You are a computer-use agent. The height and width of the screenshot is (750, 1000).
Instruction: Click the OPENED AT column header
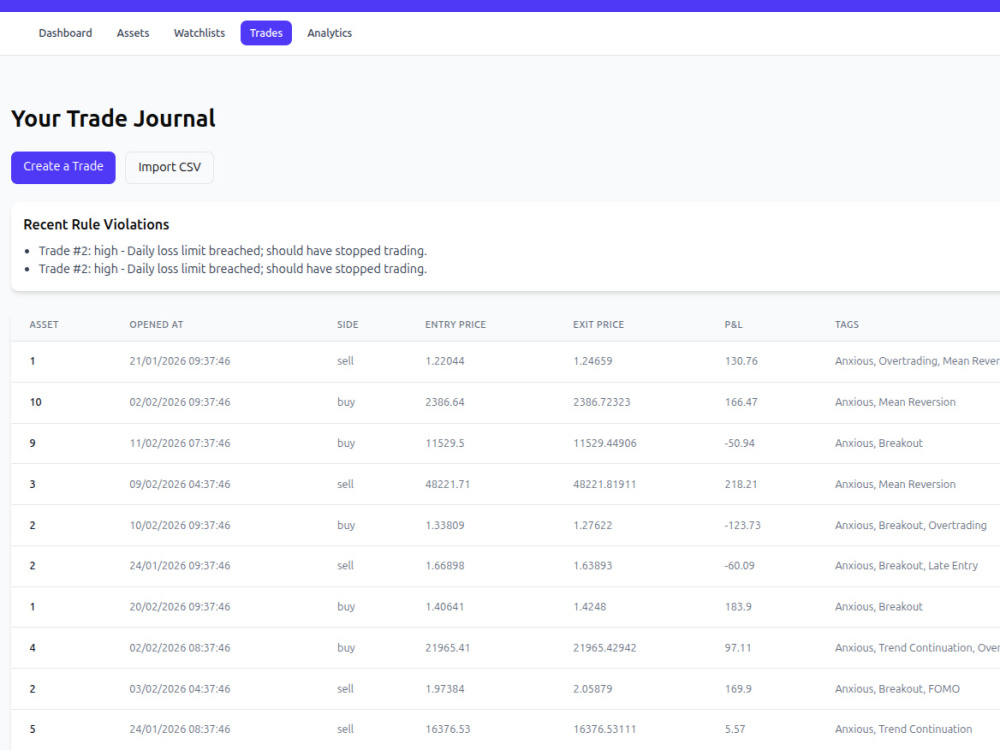point(156,325)
